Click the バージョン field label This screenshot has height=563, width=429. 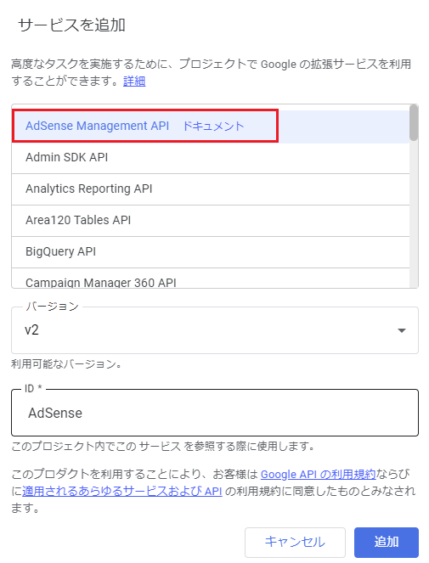pyautogui.click(x=52, y=307)
